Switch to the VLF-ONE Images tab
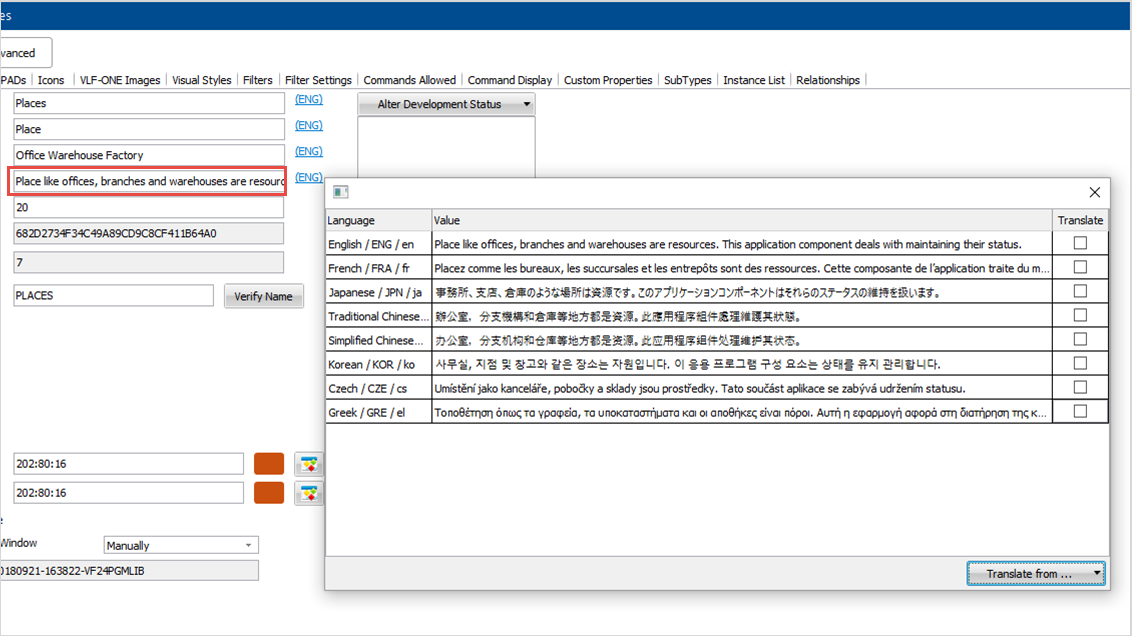 point(120,80)
